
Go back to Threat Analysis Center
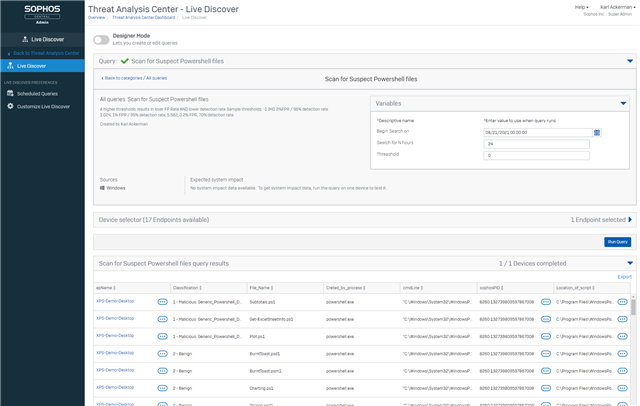pos(43,53)
